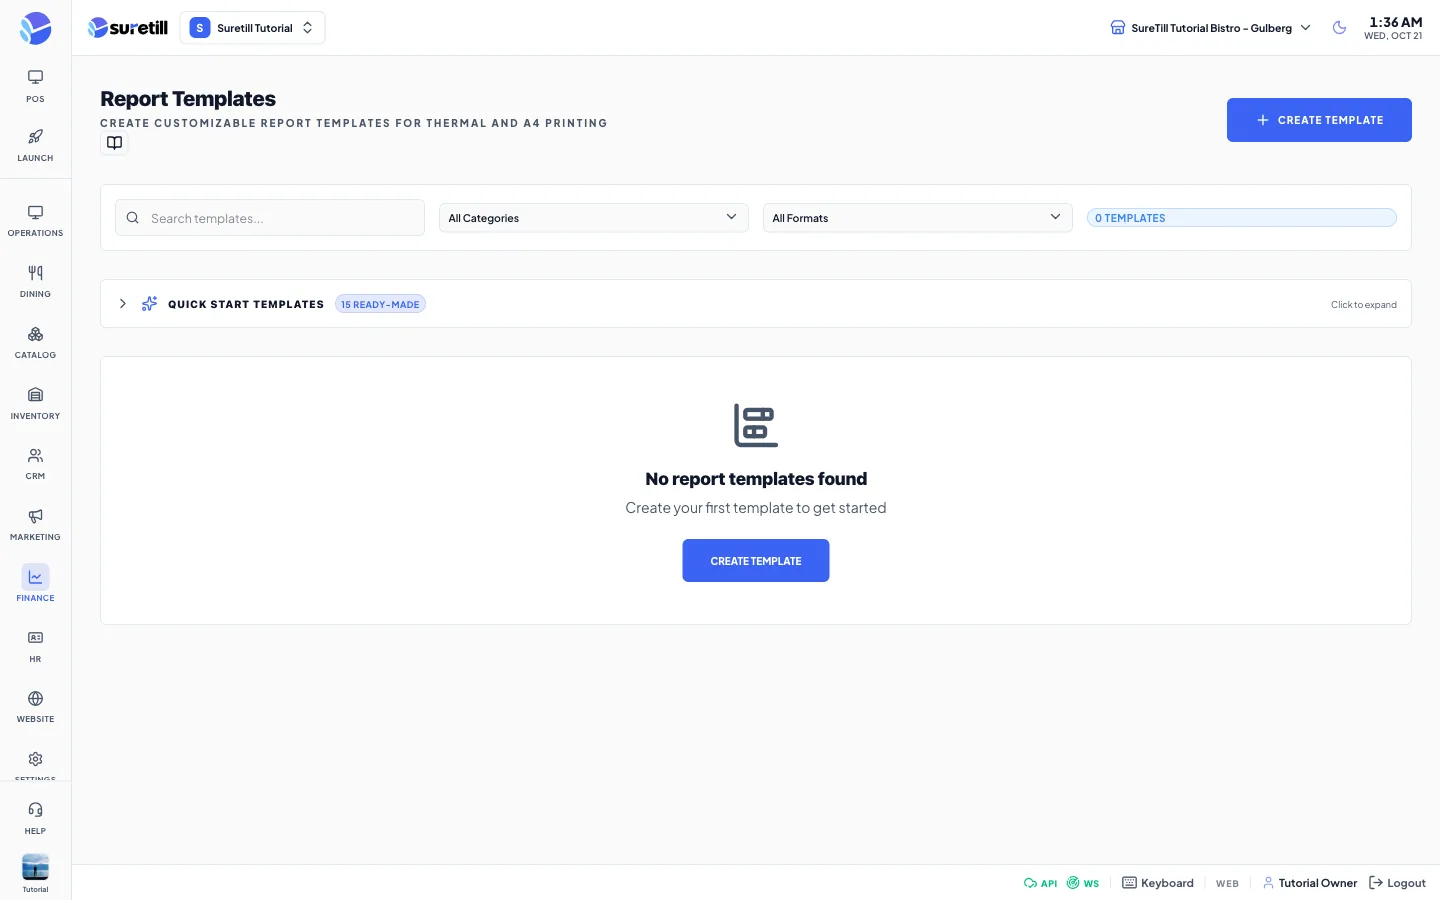Click the 'No report templates found' heading

(x=756, y=479)
